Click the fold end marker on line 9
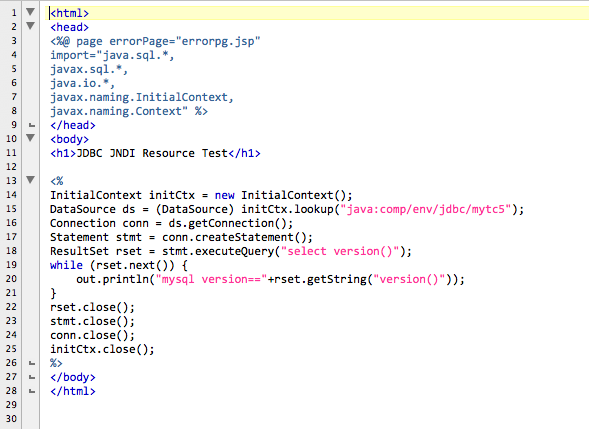 (x=32, y=125)
